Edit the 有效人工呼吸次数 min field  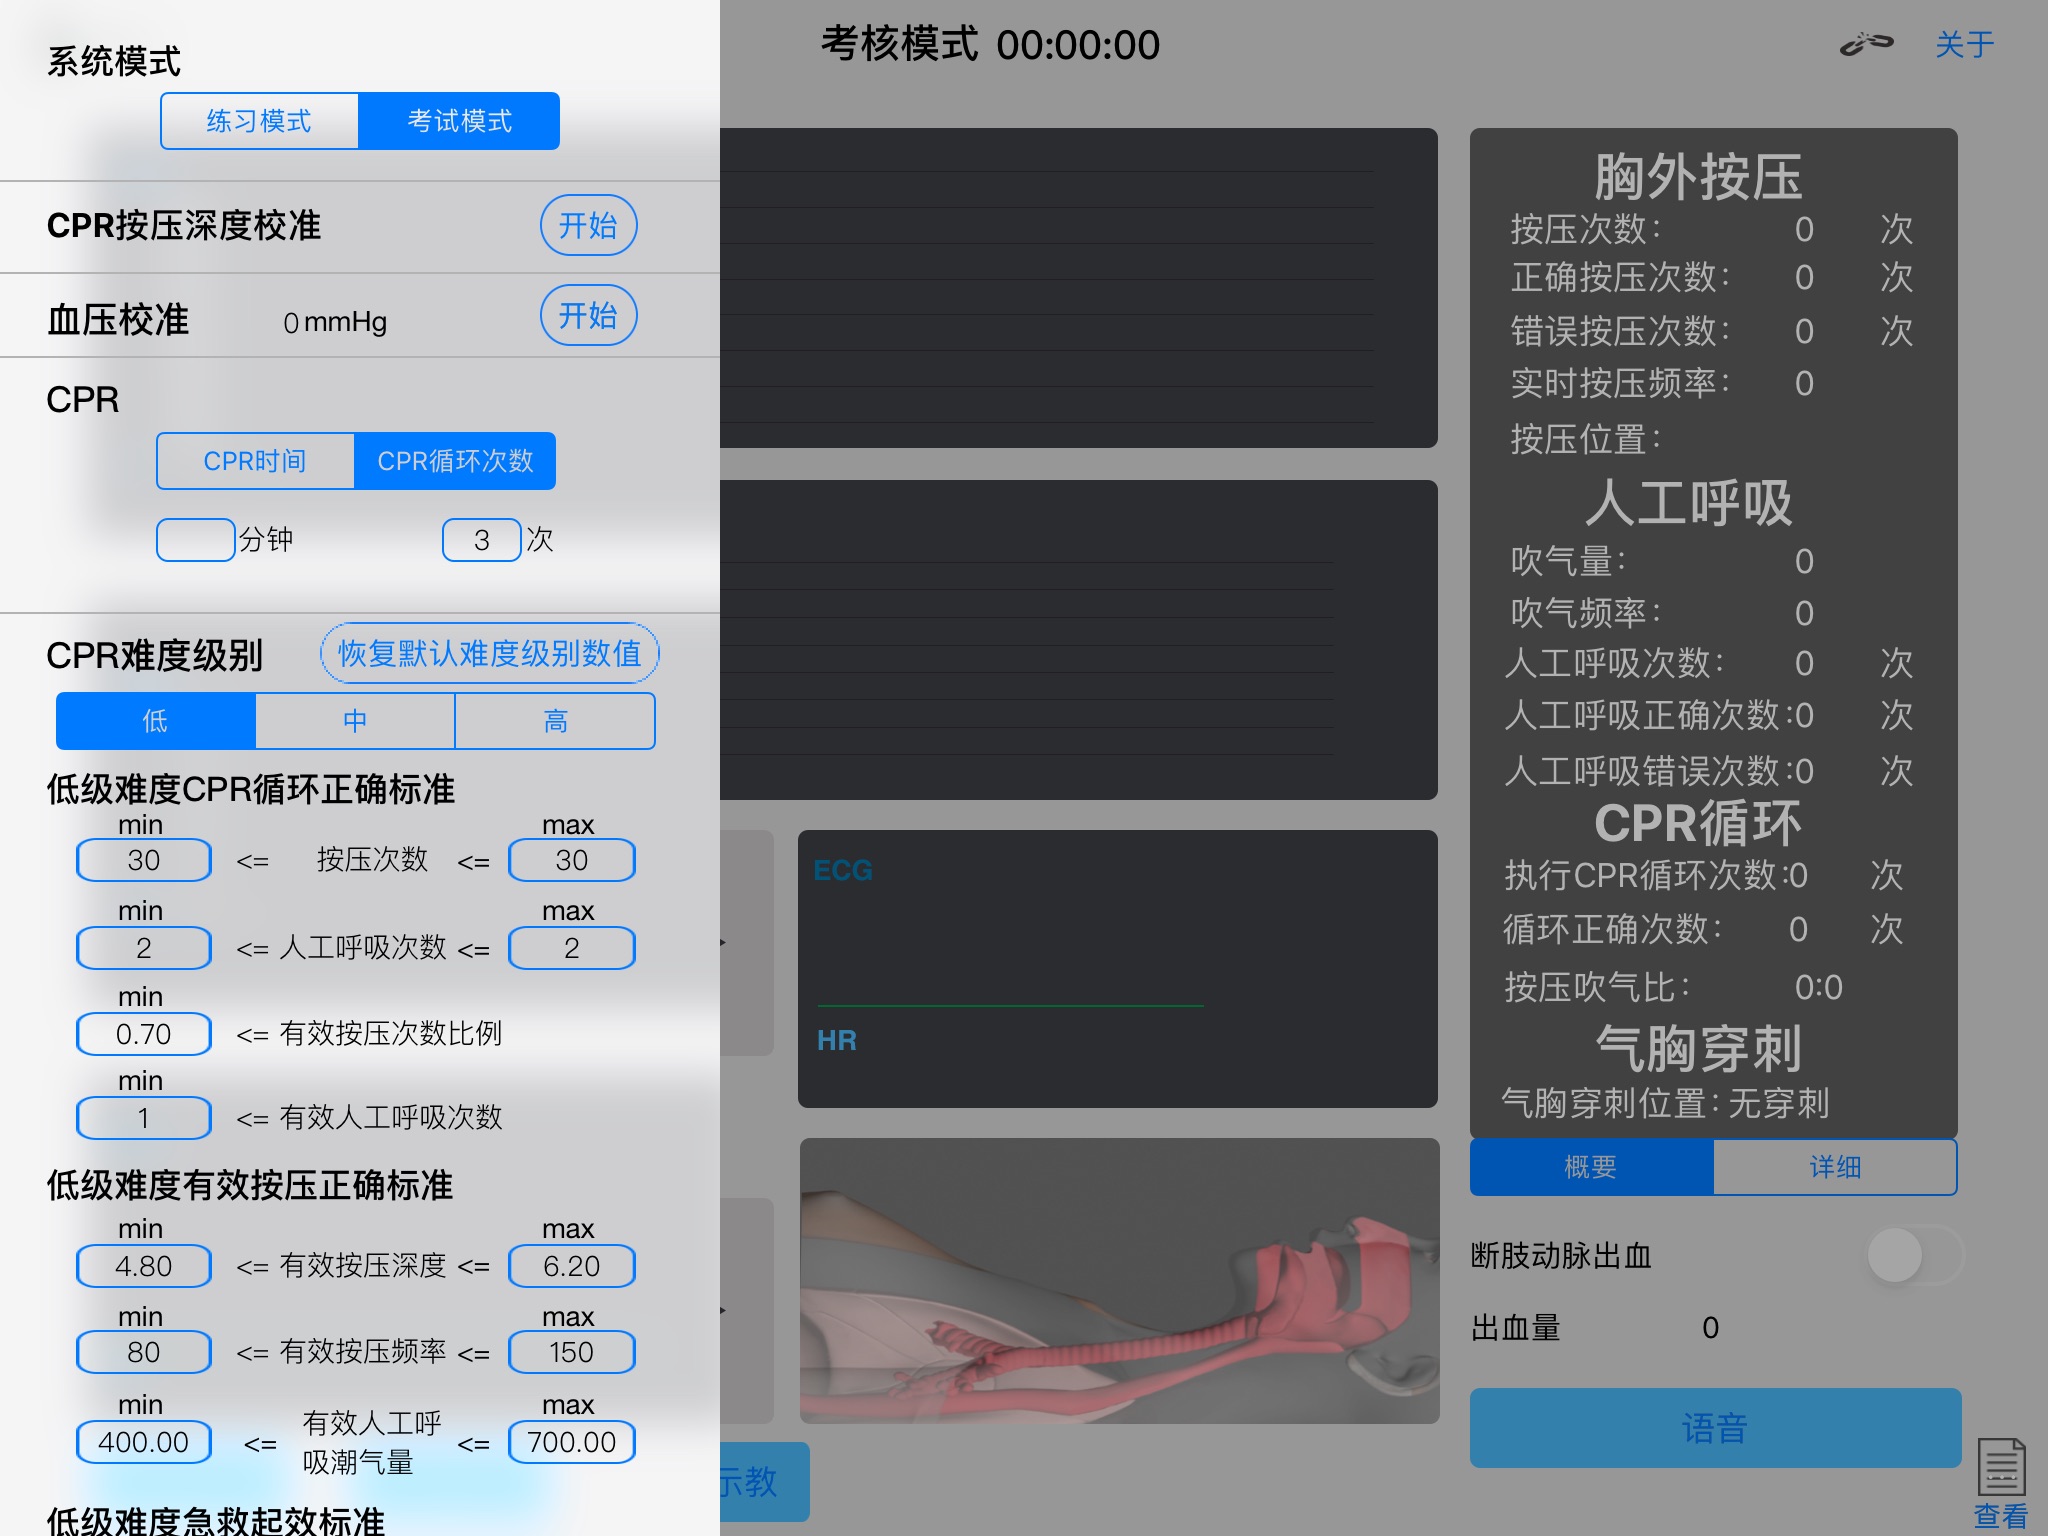point(144,1118)
